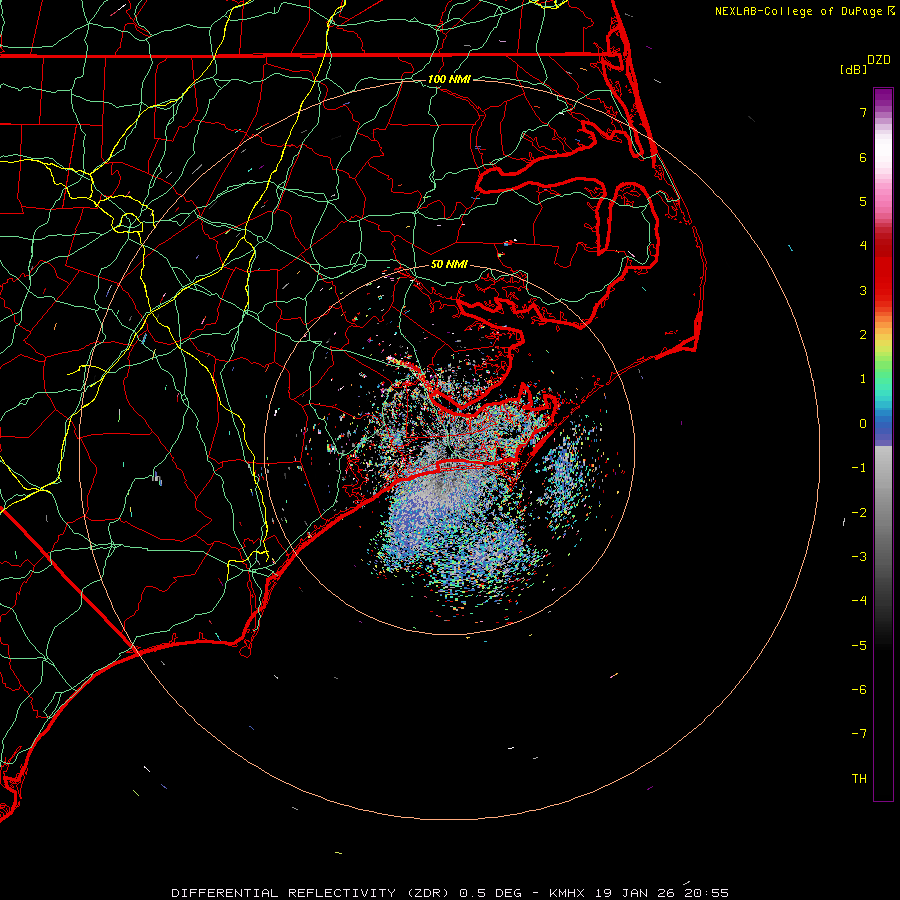
Task: Click the DZD legend title
Action: point(879,60)
